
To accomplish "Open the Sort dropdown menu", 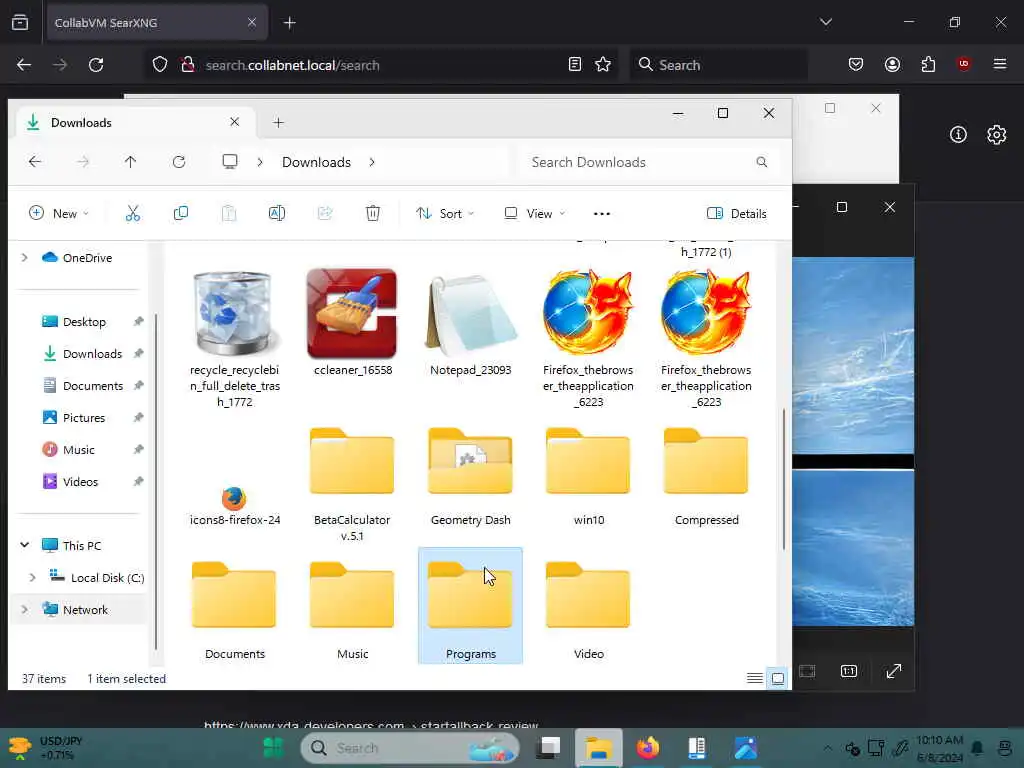I will [x=445, y=214].
